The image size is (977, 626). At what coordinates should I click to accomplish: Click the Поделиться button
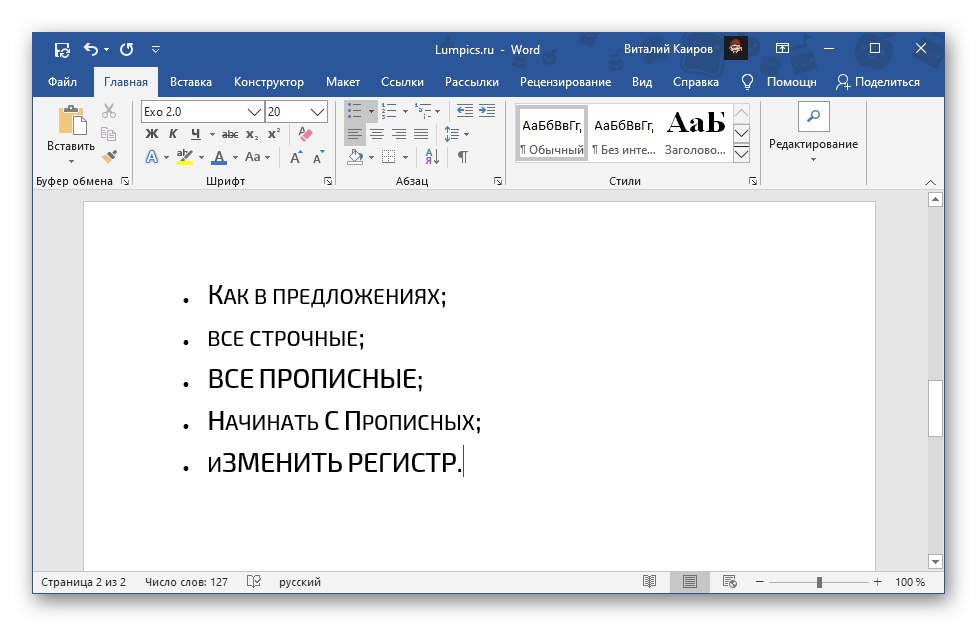pyautogui.click(x=889, y=82)
